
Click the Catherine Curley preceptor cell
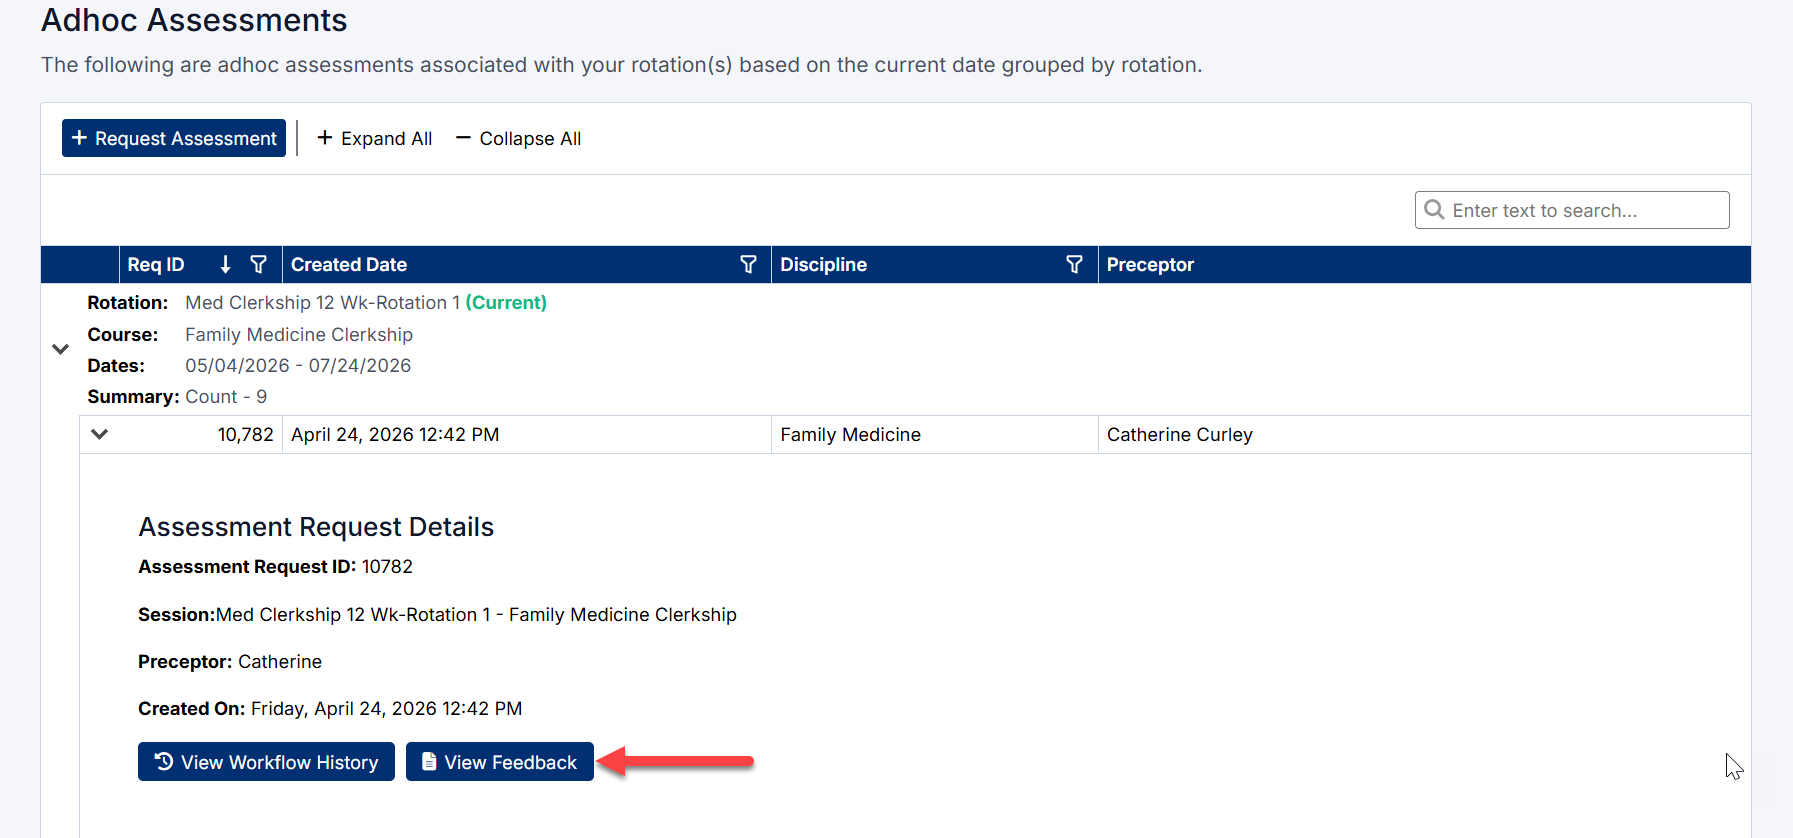(x=1179, y=434)
